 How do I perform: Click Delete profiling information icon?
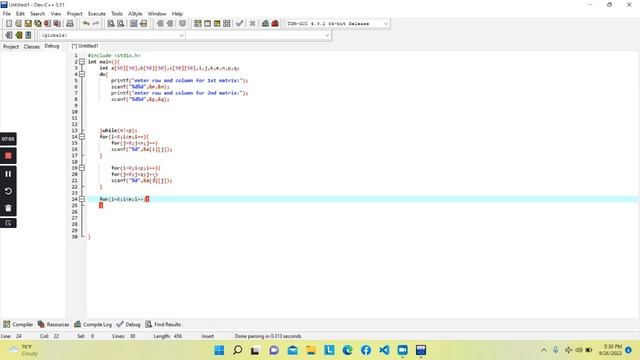pyautogui.click(x=275, y=24)
